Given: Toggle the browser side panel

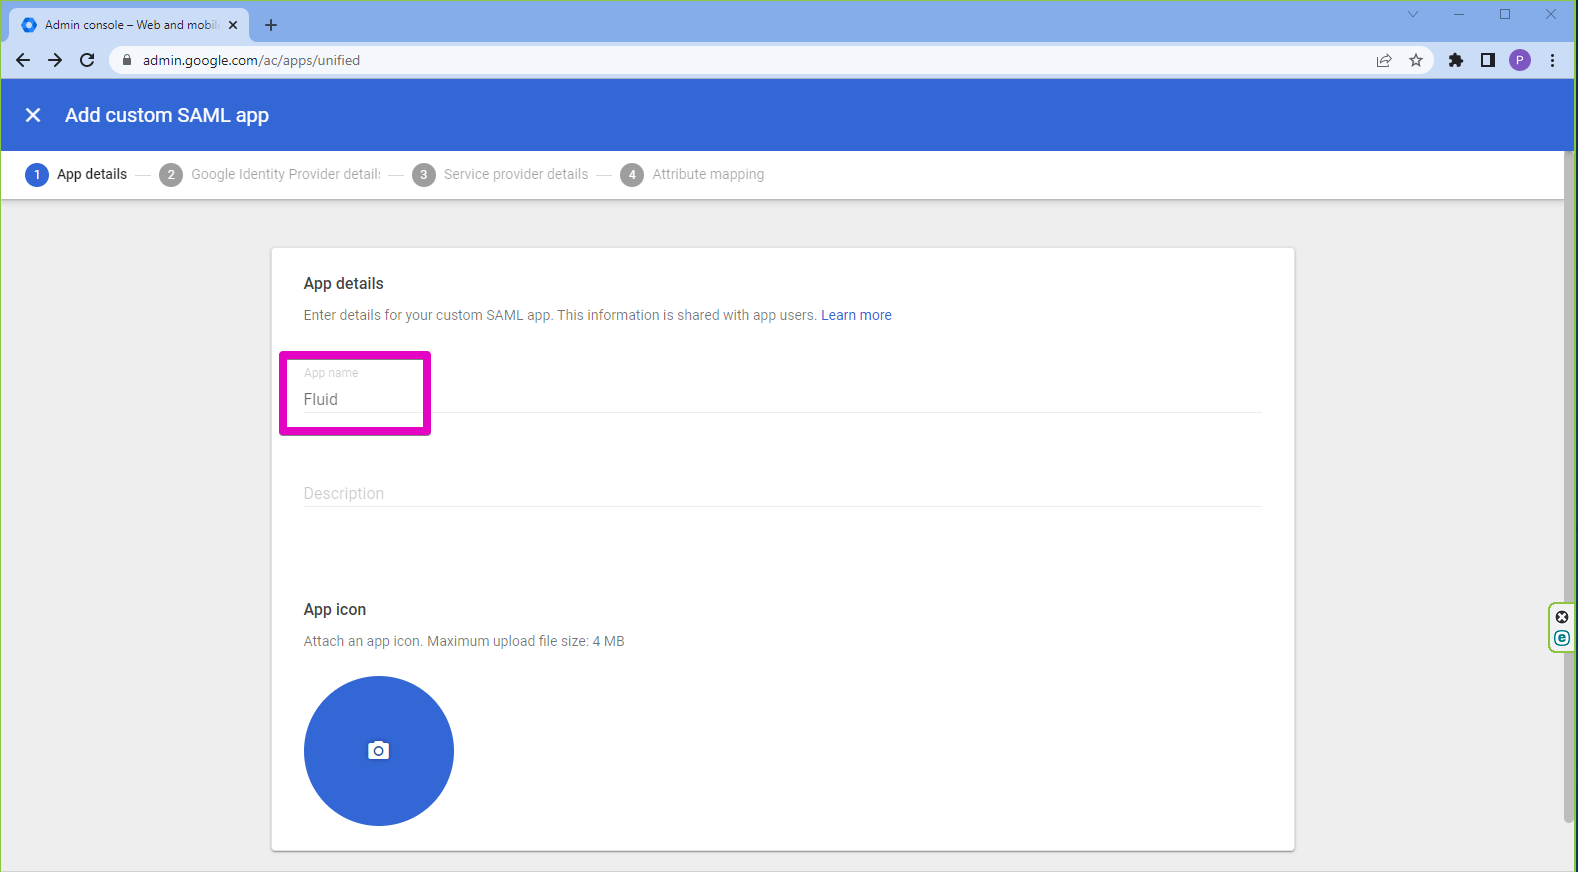Looking at the screenshot, I should (x=1488, y=60).
